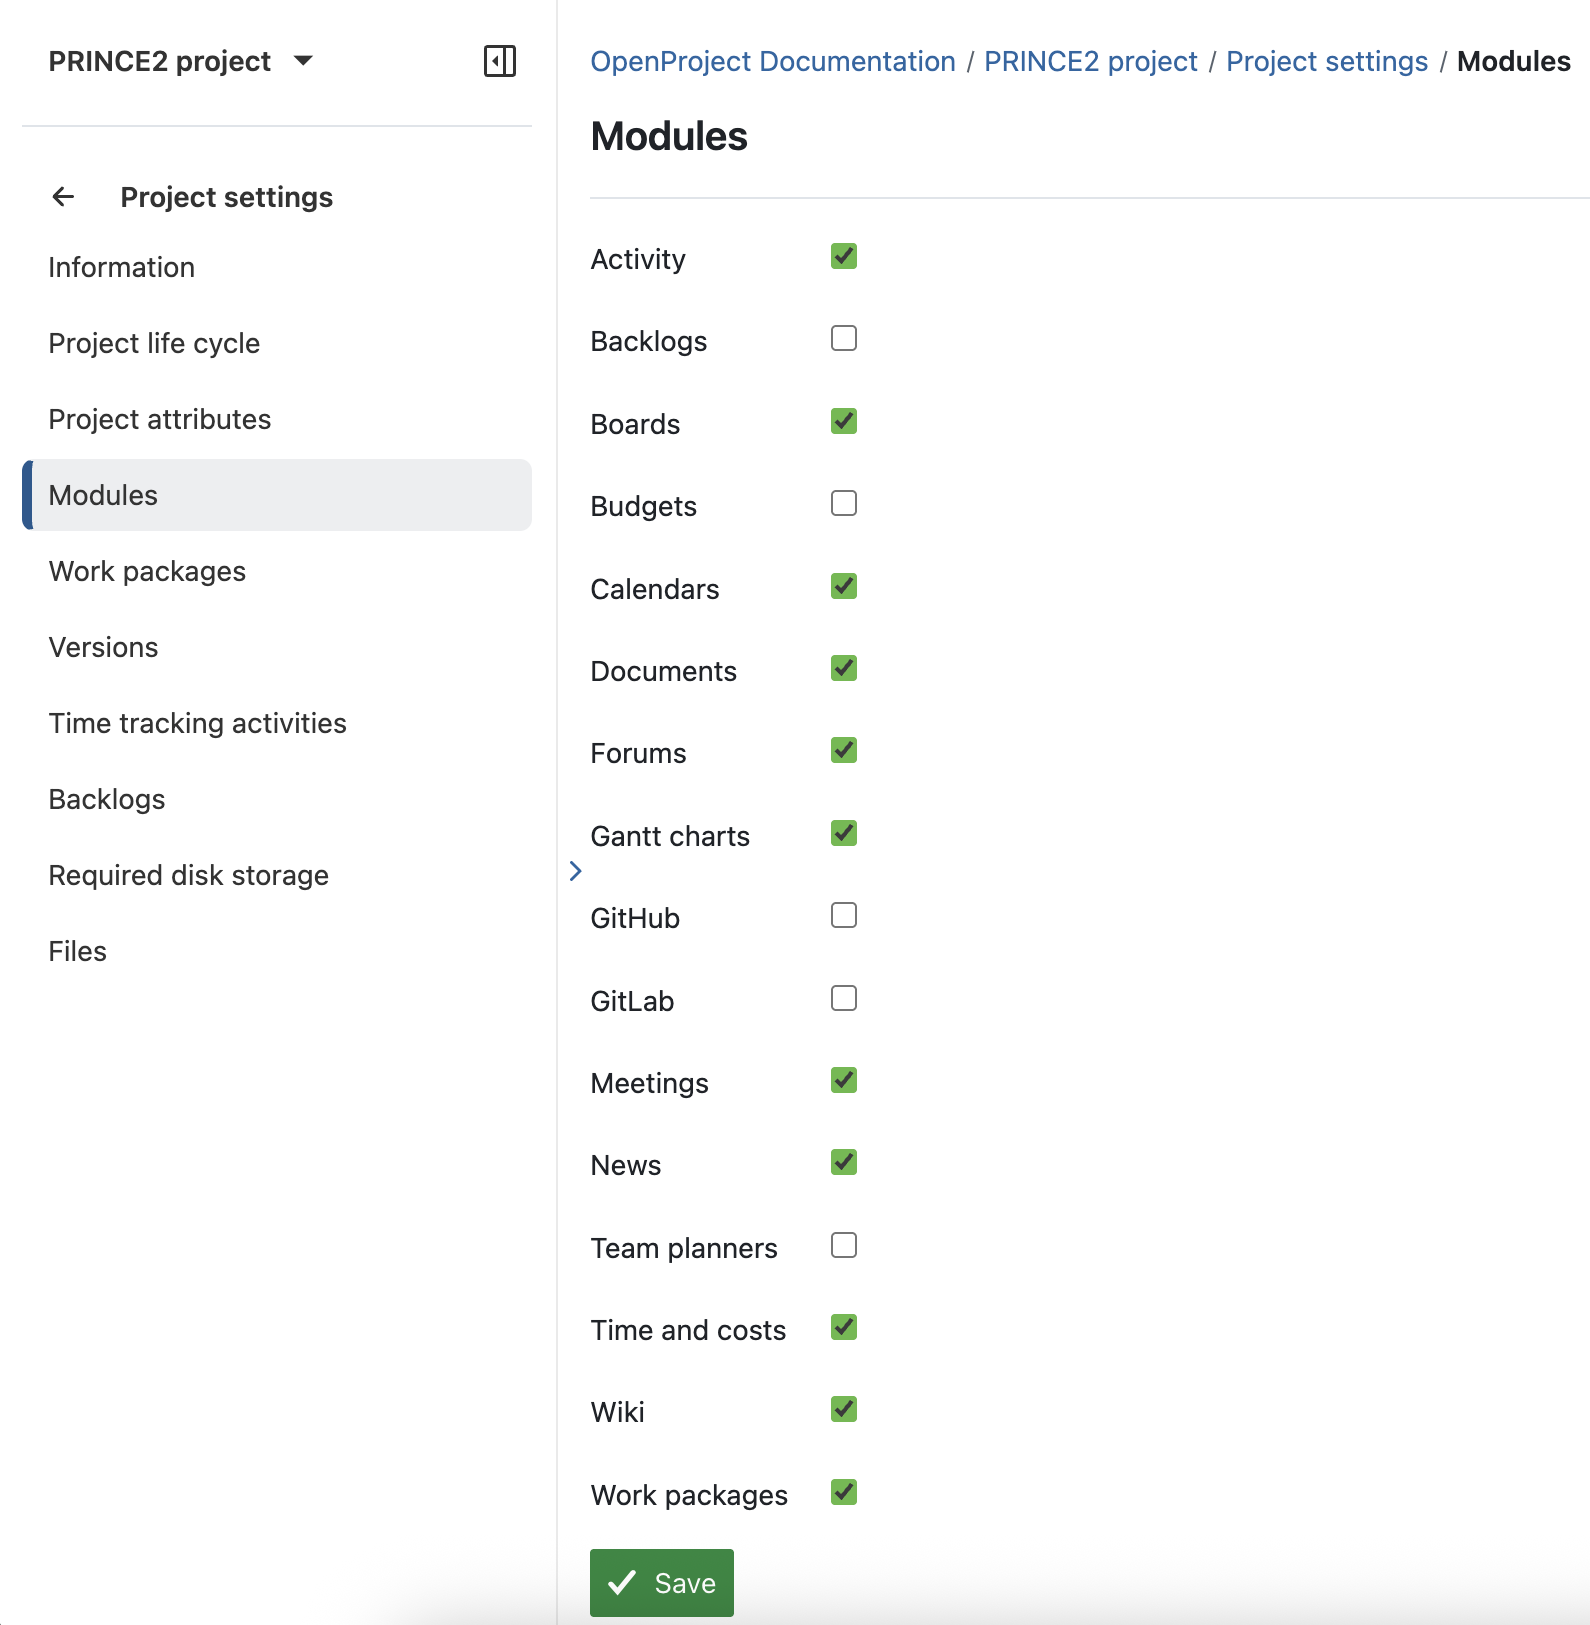Open the PRINCE2 project dropdown arrow
This screenshot has height=1625, width=1590.
point(303,61)
